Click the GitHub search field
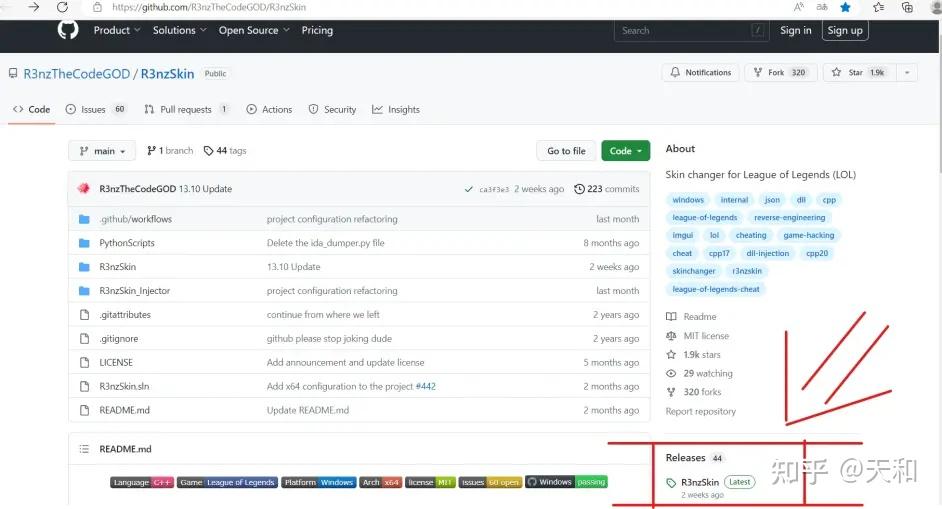The width and height of the screenshot is (942, 509). pos(690,30)
